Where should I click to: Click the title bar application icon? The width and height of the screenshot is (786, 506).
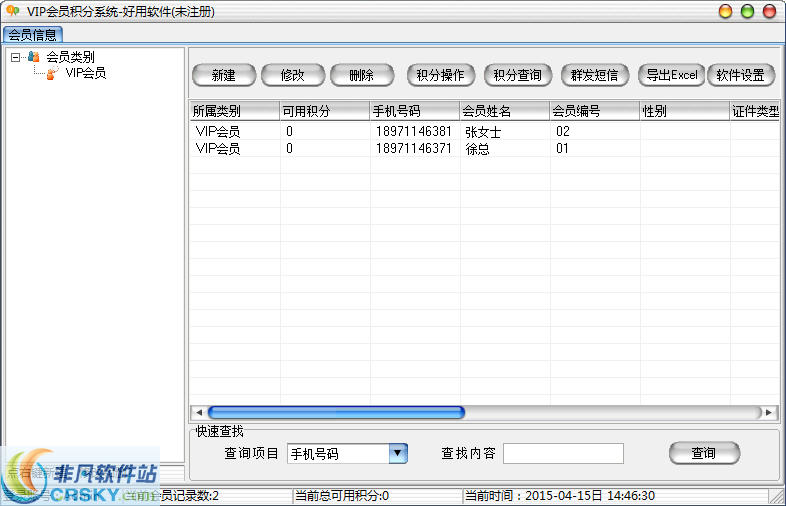[x=13, y=11]
